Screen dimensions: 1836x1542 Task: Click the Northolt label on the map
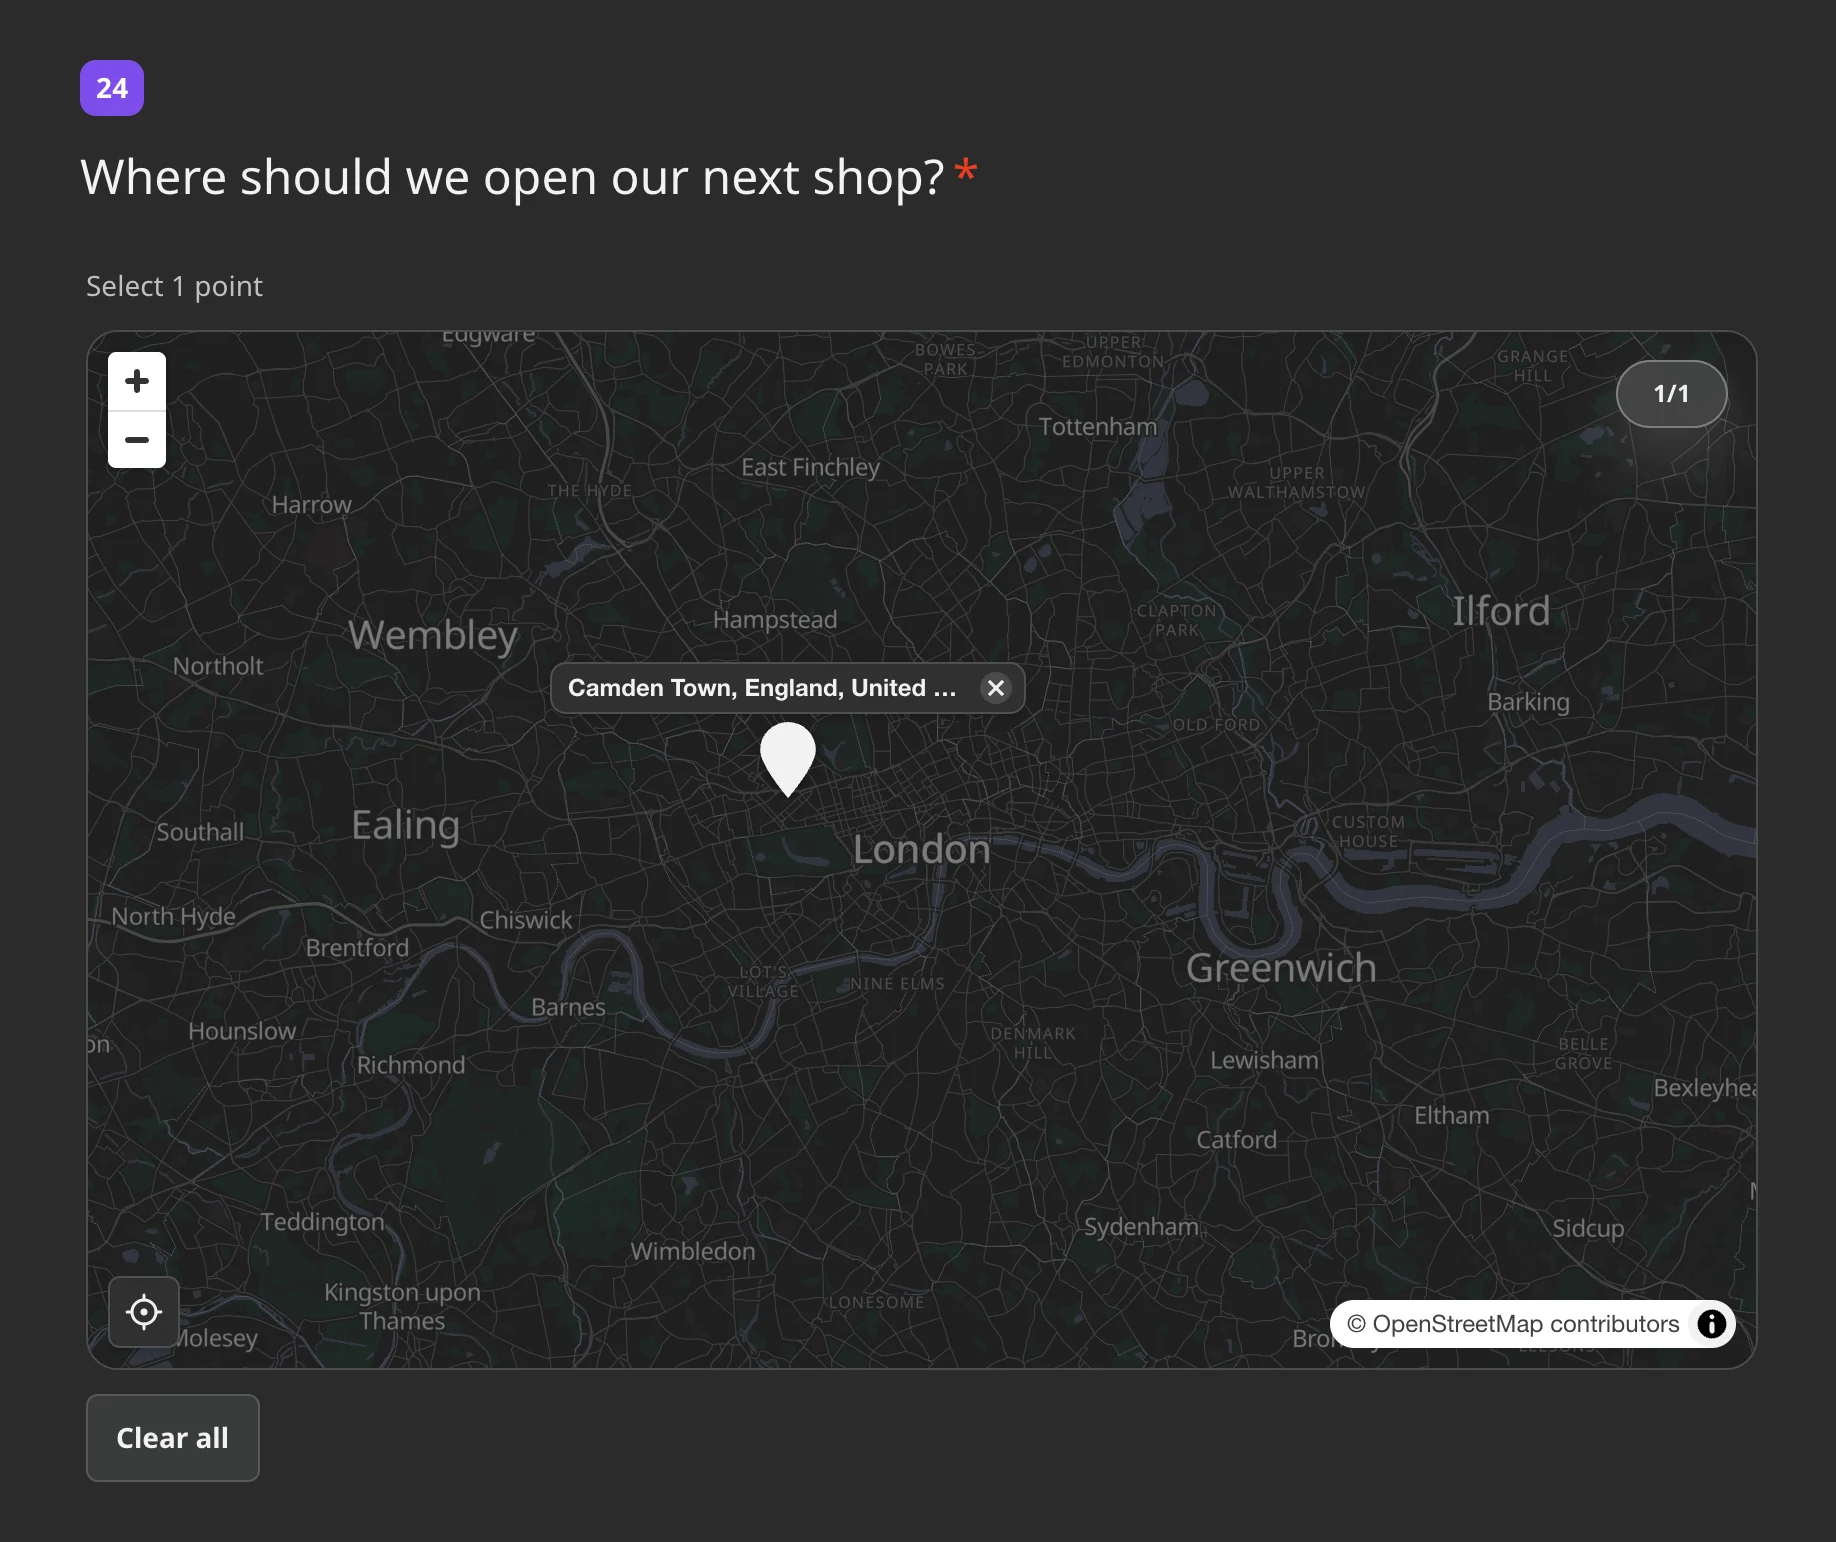(218, 666)
